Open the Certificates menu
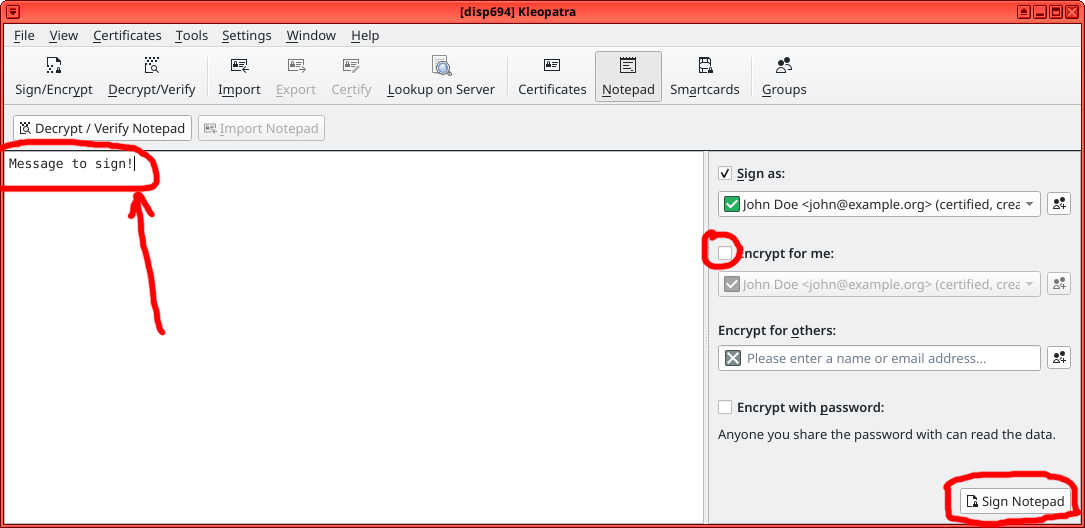Image resolution: width=1085 pixels, height=528 pixels. 127,35
